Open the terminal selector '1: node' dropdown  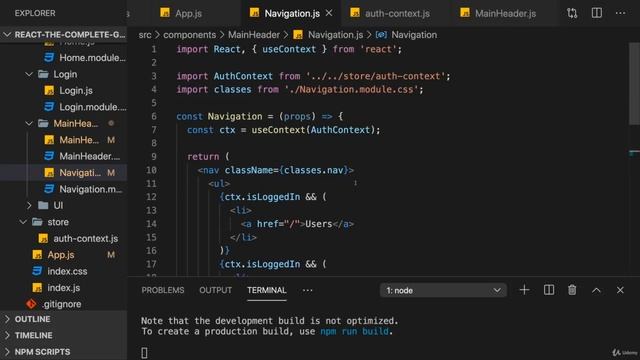tap(443, 290)
